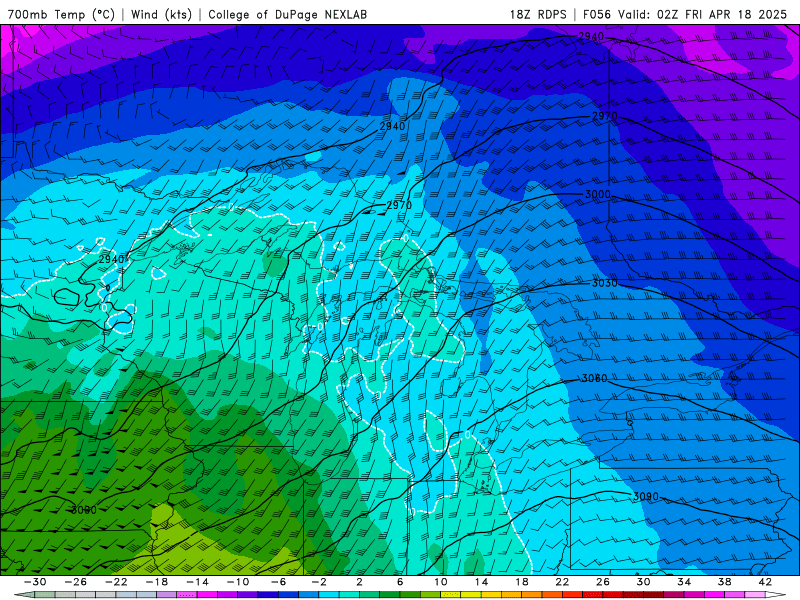The image size is (800, 600).
Task: Click the -22 value on temperature scale
Action: pos(116,582)
